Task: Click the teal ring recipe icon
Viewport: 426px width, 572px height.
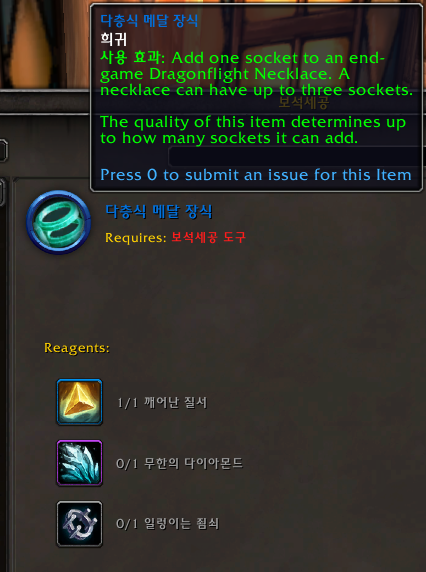Action: click(x=58, y=222)
